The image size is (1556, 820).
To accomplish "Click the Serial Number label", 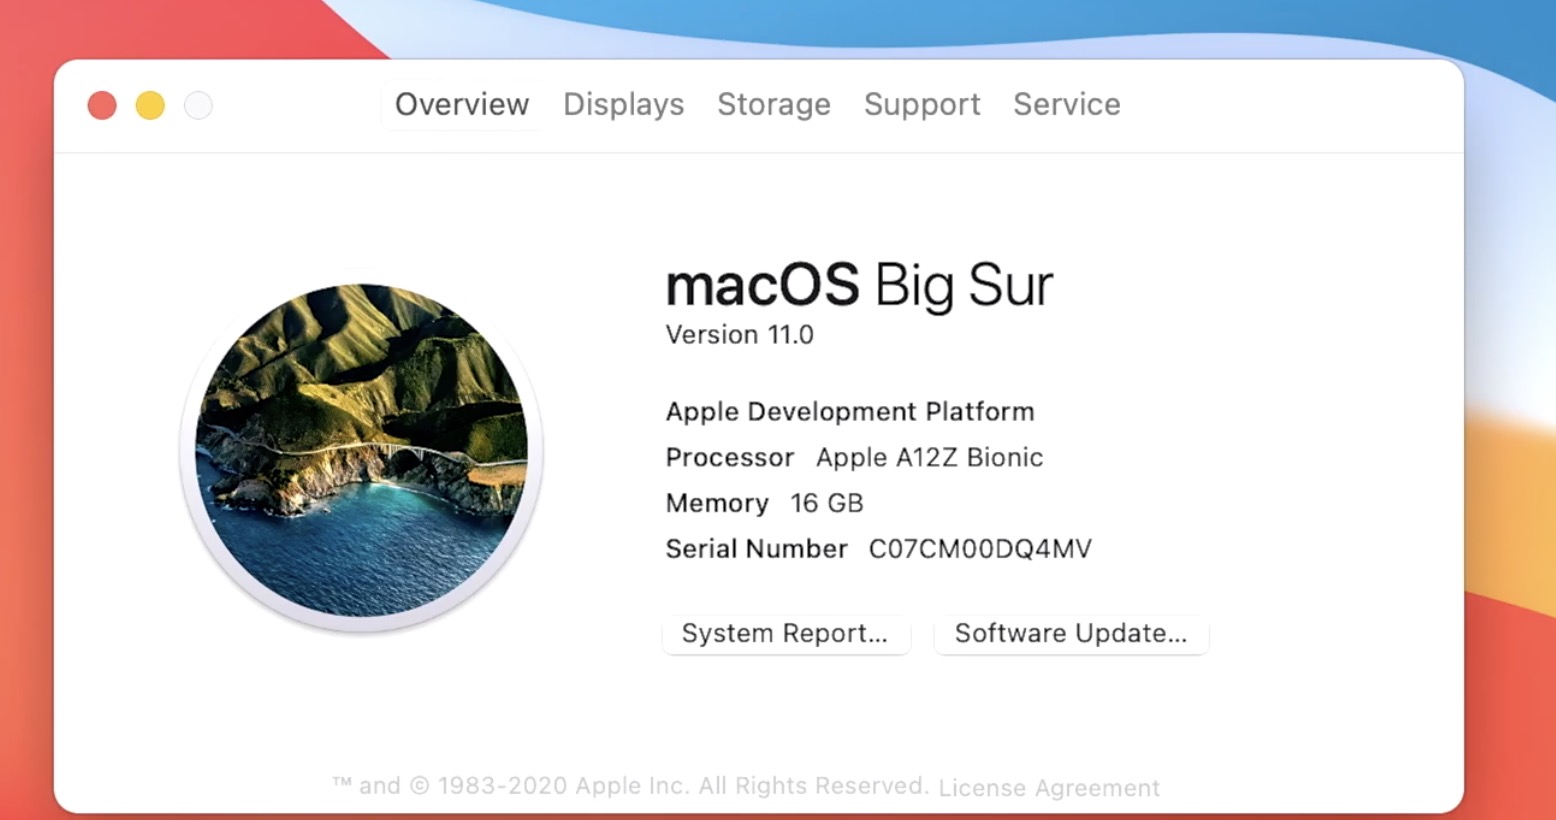I will (757, 549).
